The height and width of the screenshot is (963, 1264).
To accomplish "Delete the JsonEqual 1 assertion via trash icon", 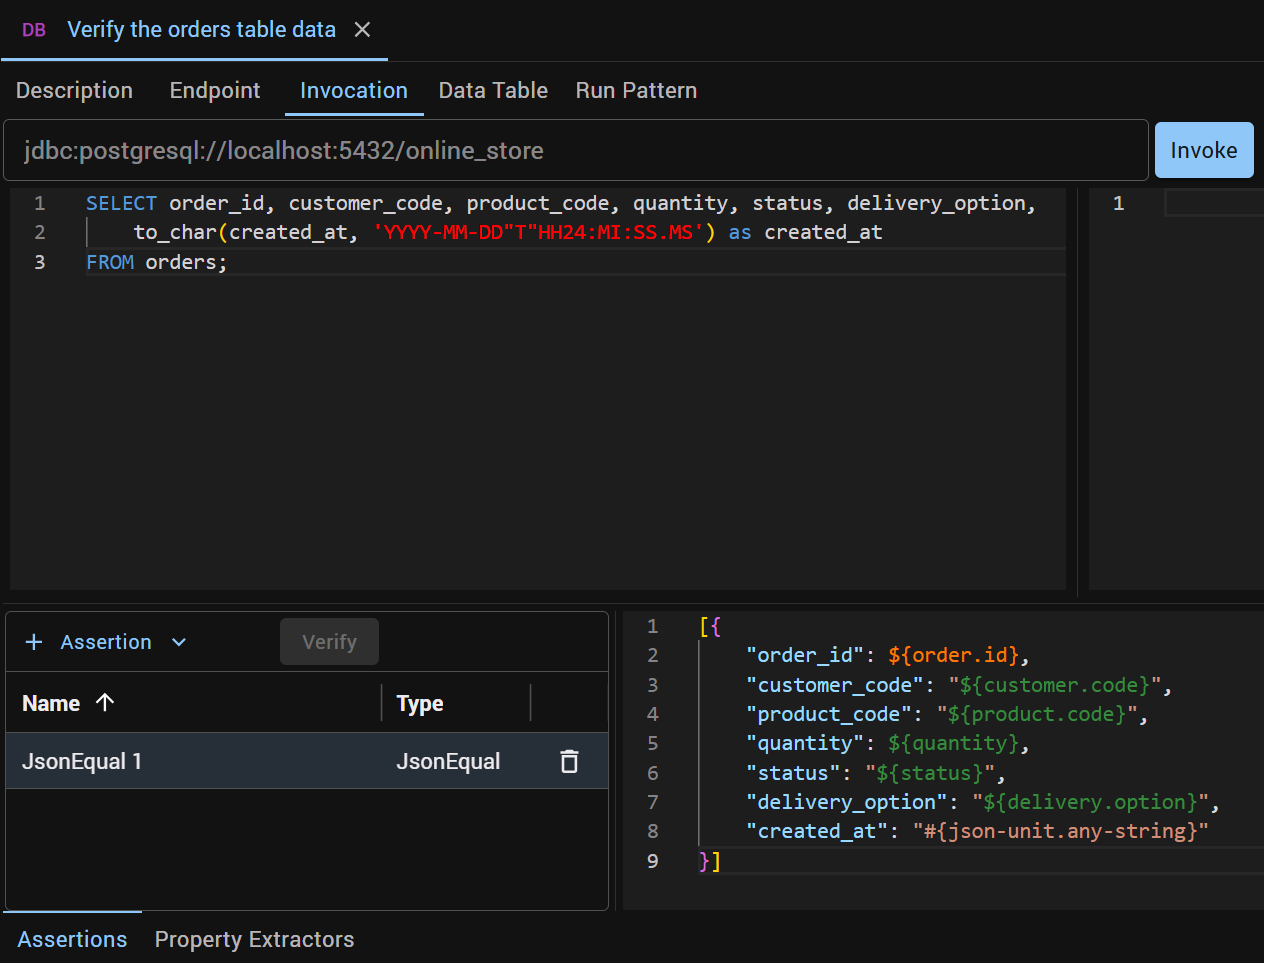I will click(x=569, y=761).
